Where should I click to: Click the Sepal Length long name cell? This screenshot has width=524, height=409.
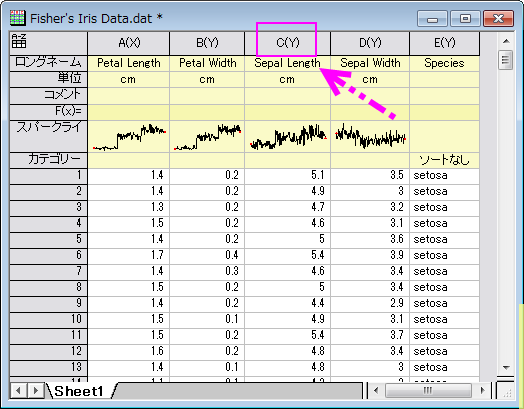[x=287, y=63]
